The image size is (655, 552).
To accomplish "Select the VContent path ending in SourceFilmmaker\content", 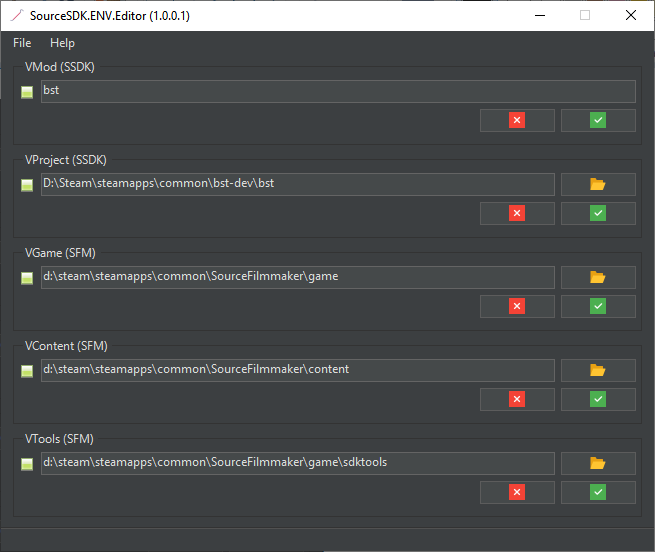I will tap(298, 370).
